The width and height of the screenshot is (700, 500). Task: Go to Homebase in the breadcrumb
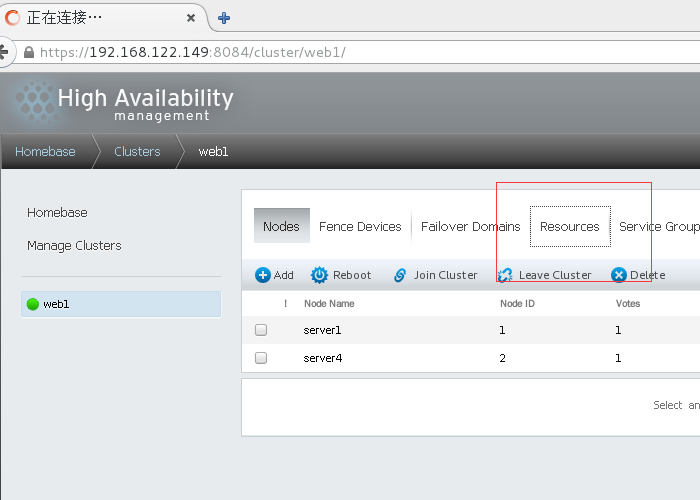[x=45, y=152]
